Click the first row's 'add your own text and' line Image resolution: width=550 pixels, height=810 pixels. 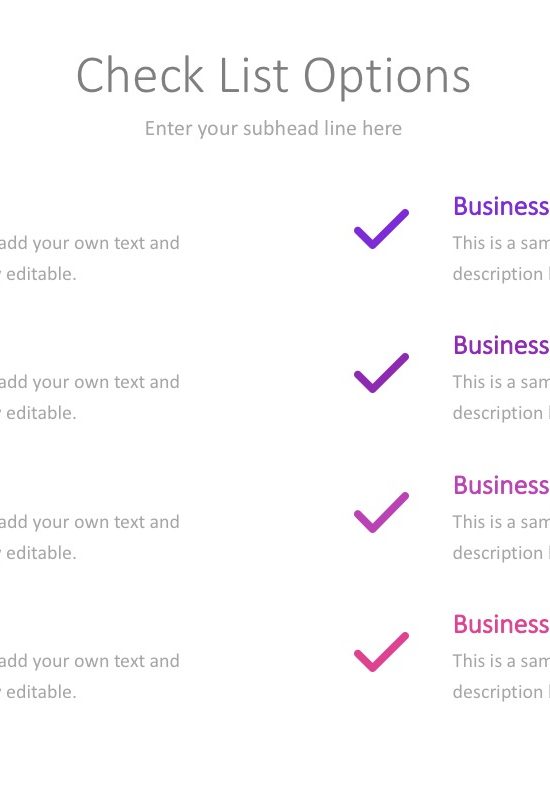90,243
